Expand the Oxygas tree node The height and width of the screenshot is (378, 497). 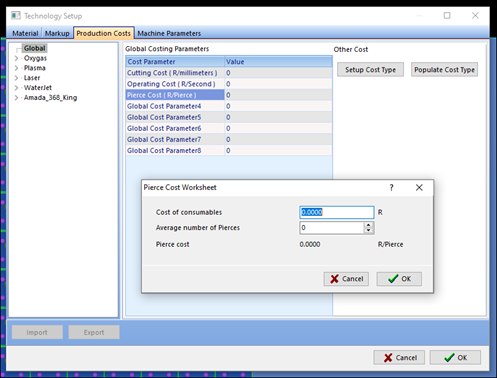tap(16, 58)
